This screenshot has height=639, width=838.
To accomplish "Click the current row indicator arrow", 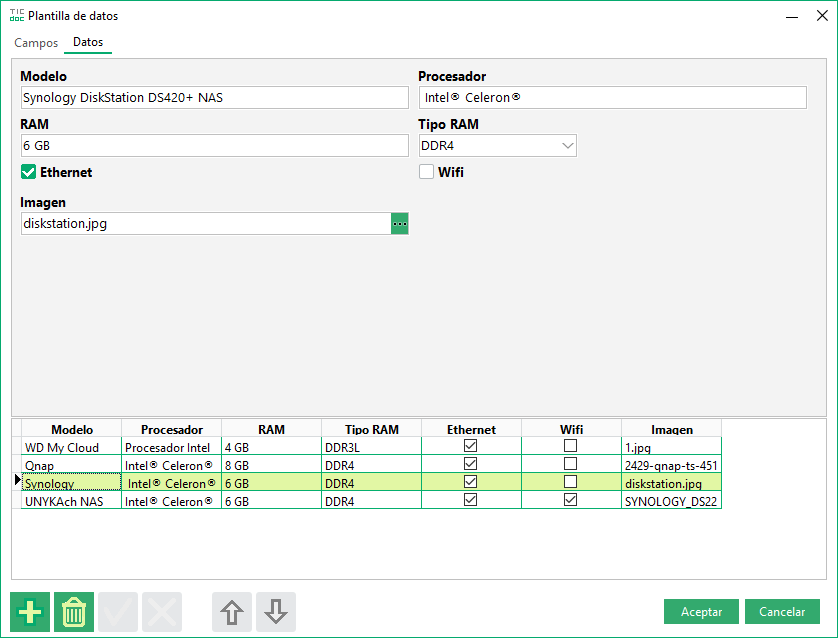I will tap(17, 480).
